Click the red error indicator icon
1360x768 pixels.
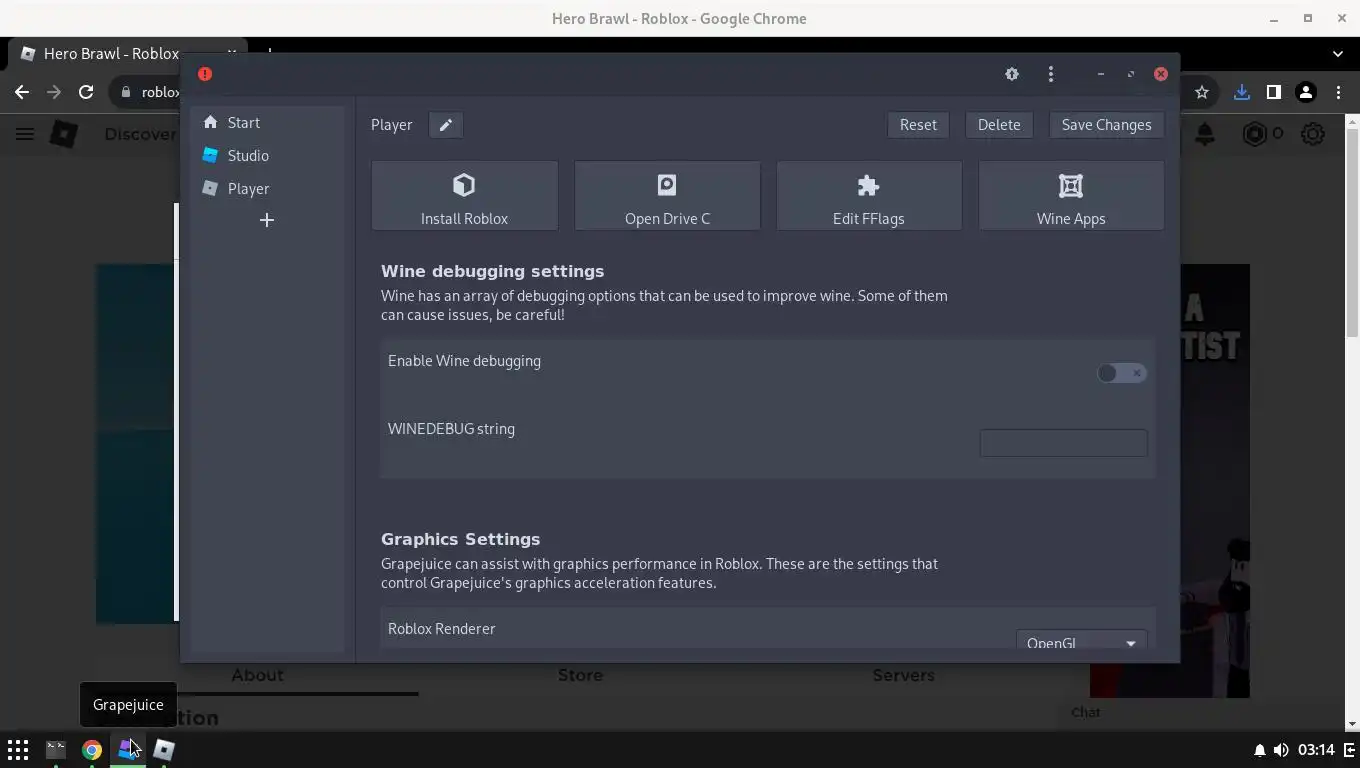(x=205, y=74)
